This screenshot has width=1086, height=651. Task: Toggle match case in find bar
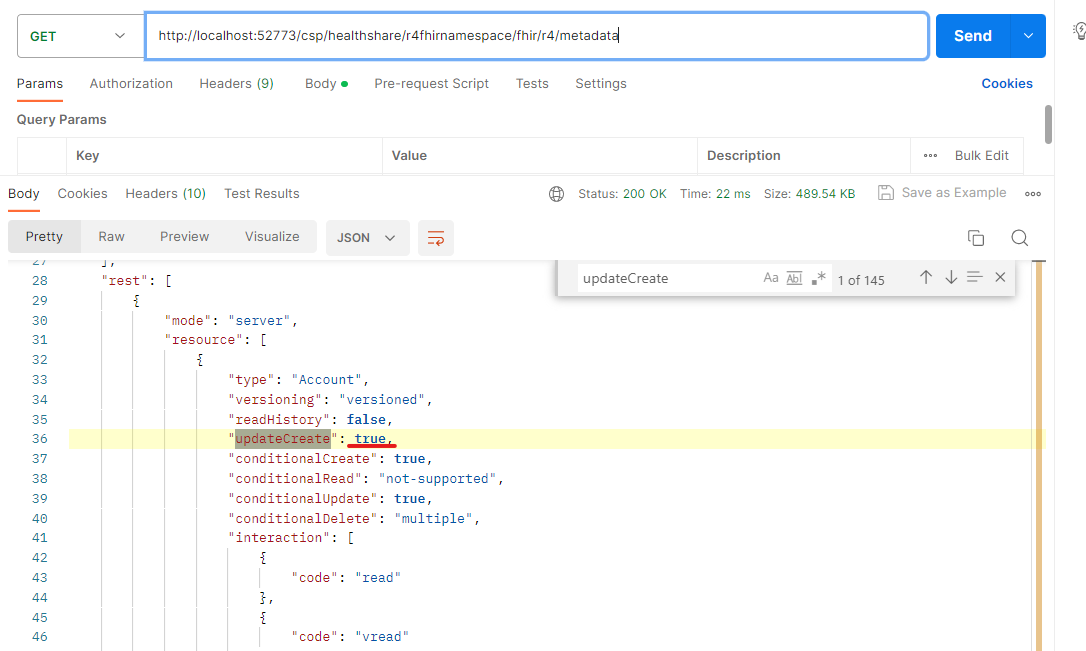771,278
